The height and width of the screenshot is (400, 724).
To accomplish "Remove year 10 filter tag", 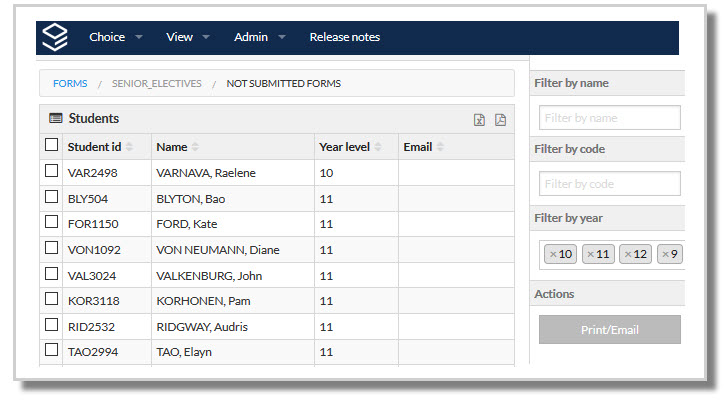I will pyautogui.click(x=553, y=254).
